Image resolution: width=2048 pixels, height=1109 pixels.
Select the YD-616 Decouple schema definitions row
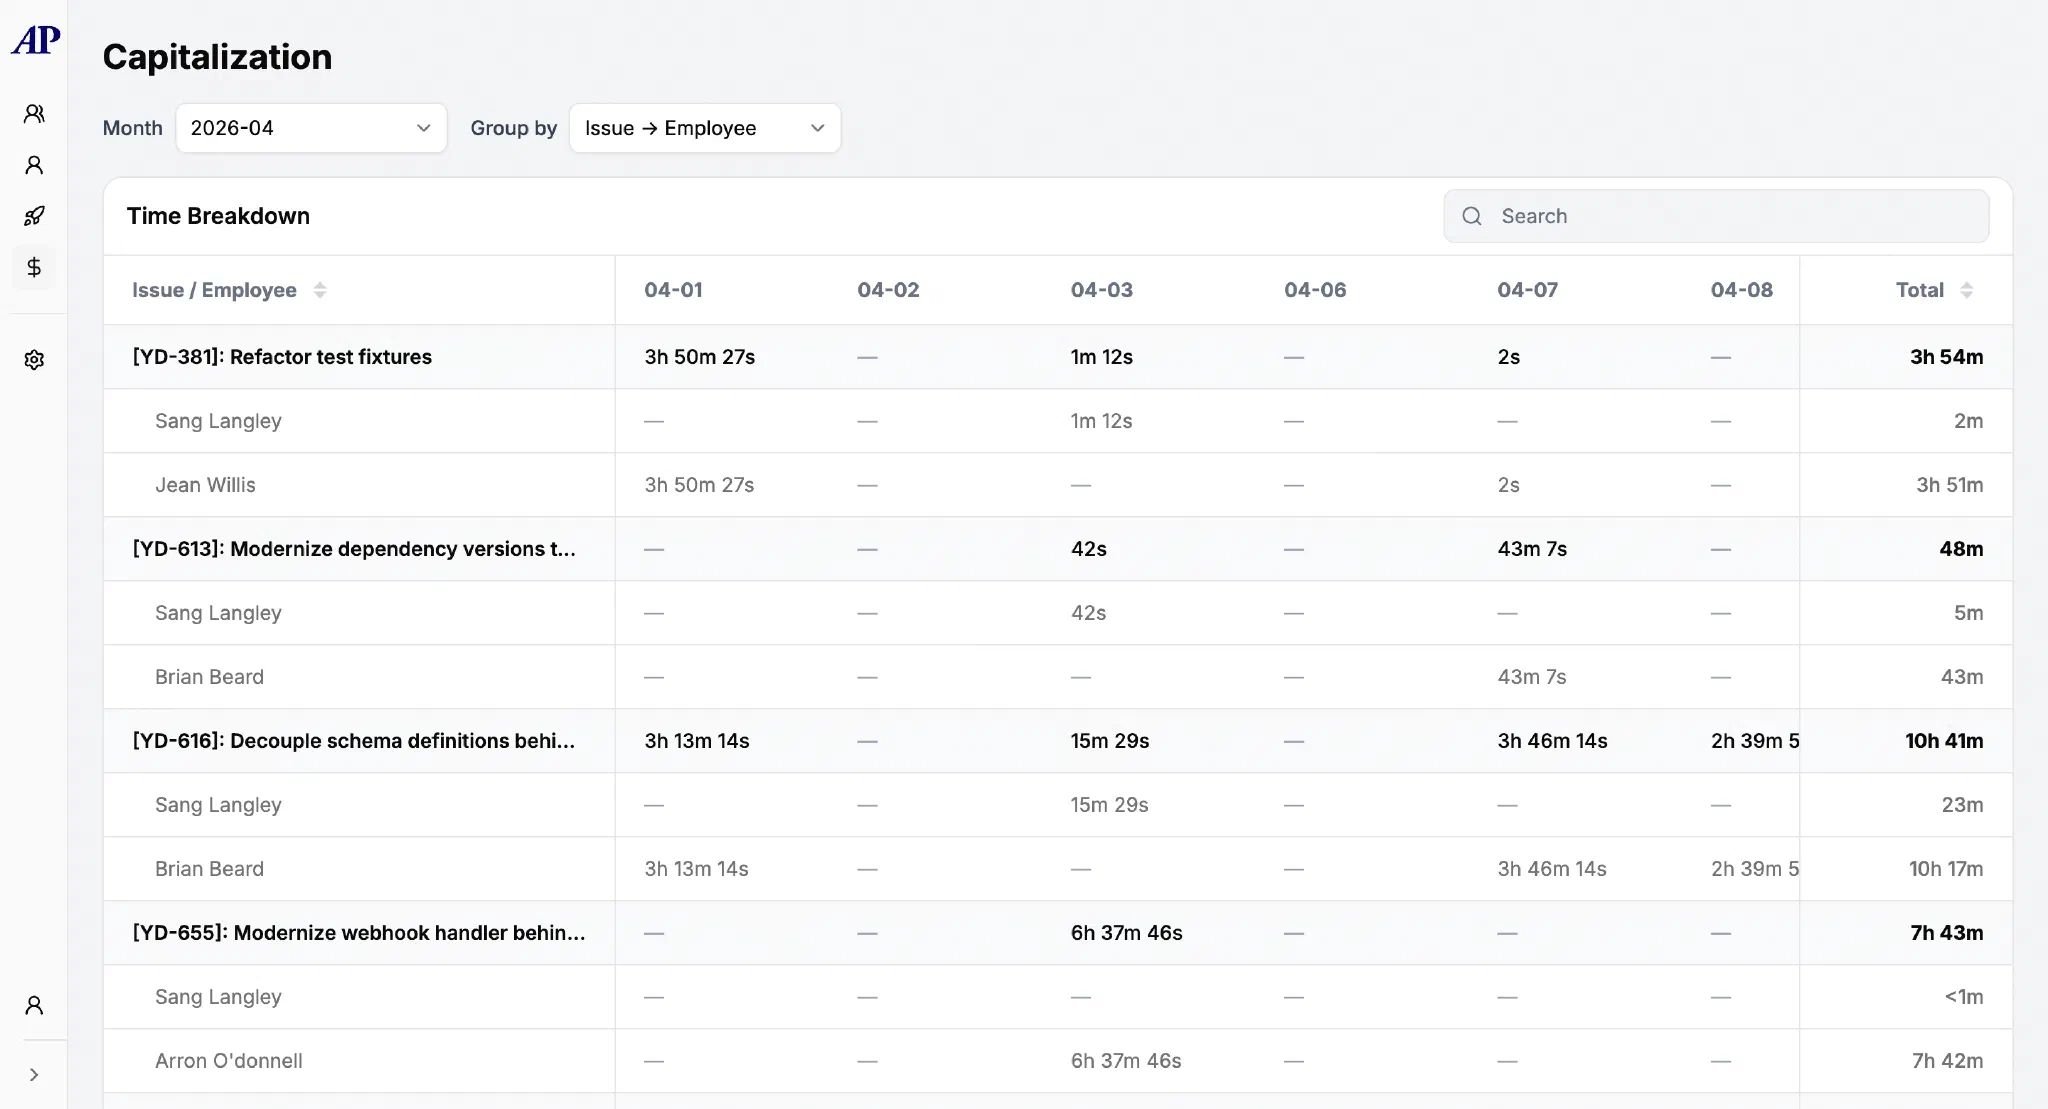pos(1058,741)
